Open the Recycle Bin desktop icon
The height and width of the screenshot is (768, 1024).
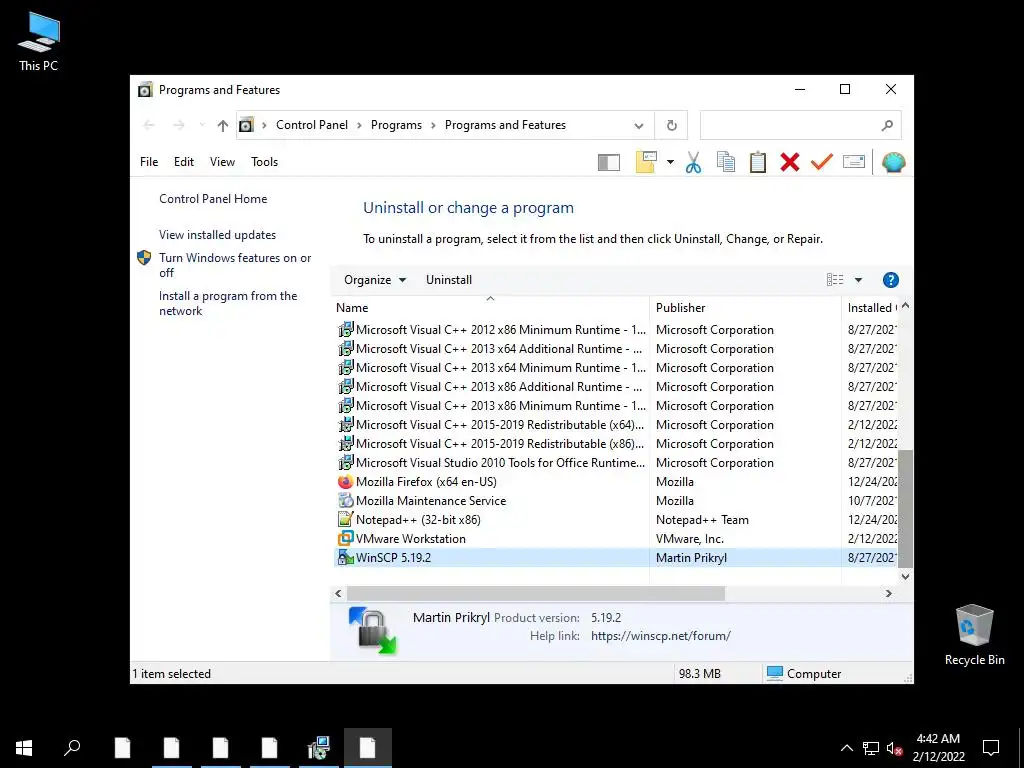974,635
